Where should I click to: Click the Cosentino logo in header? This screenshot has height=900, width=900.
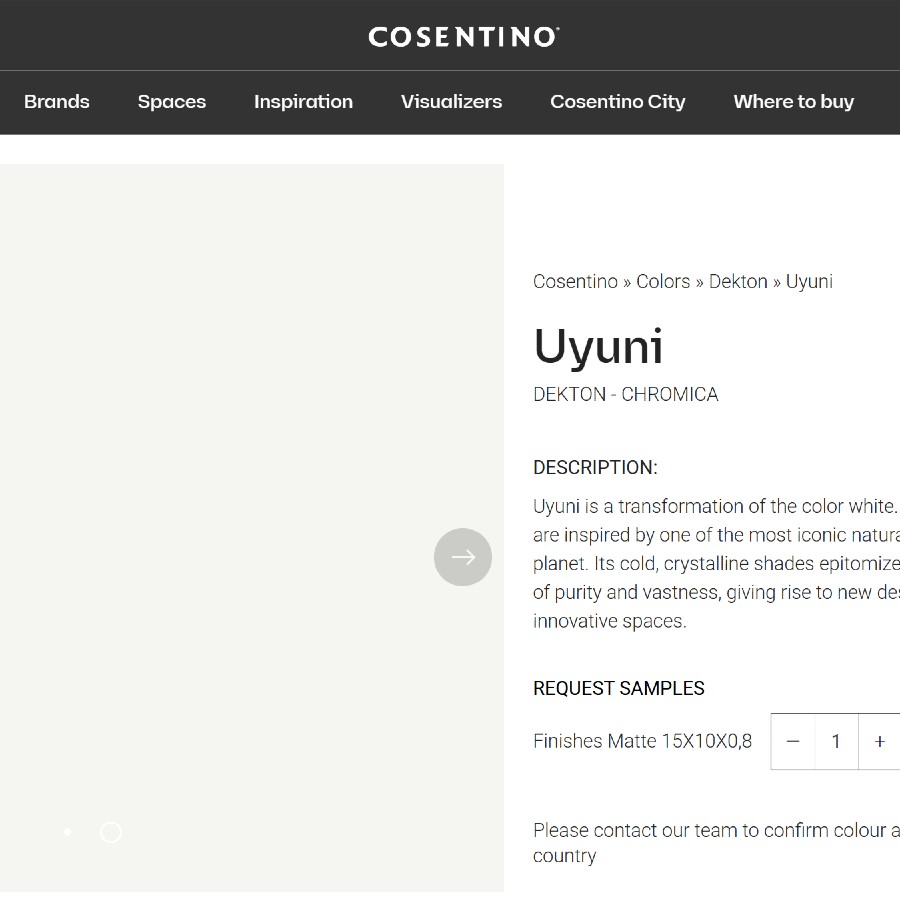(x=463, y=37)
